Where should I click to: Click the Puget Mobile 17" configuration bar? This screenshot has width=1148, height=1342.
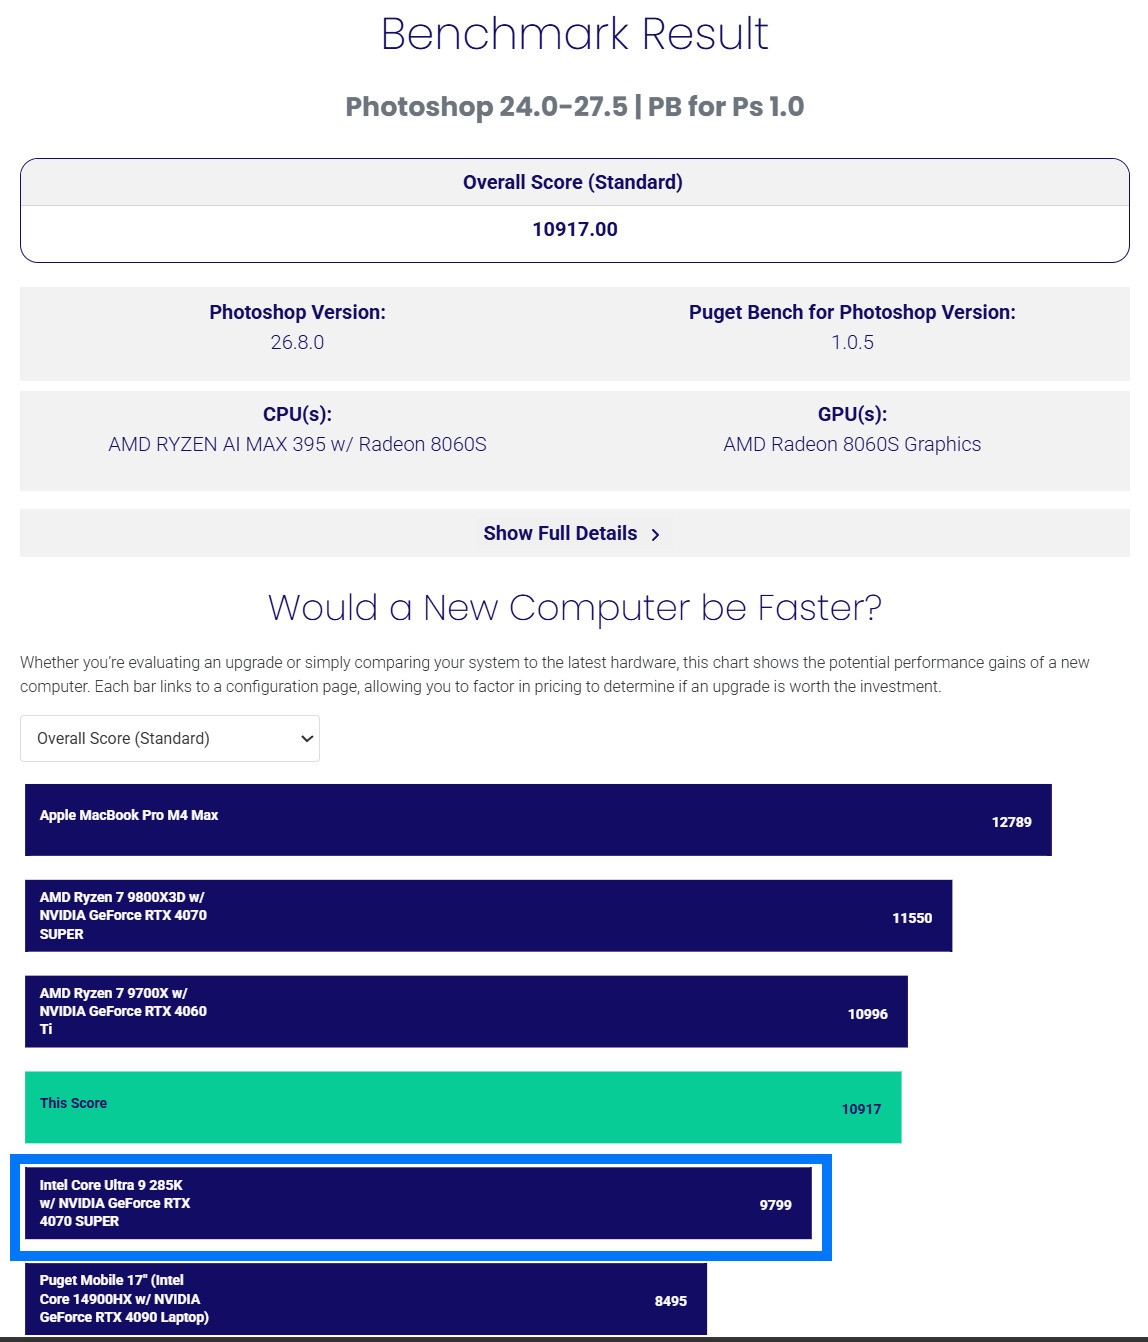tap(366, 1299)
